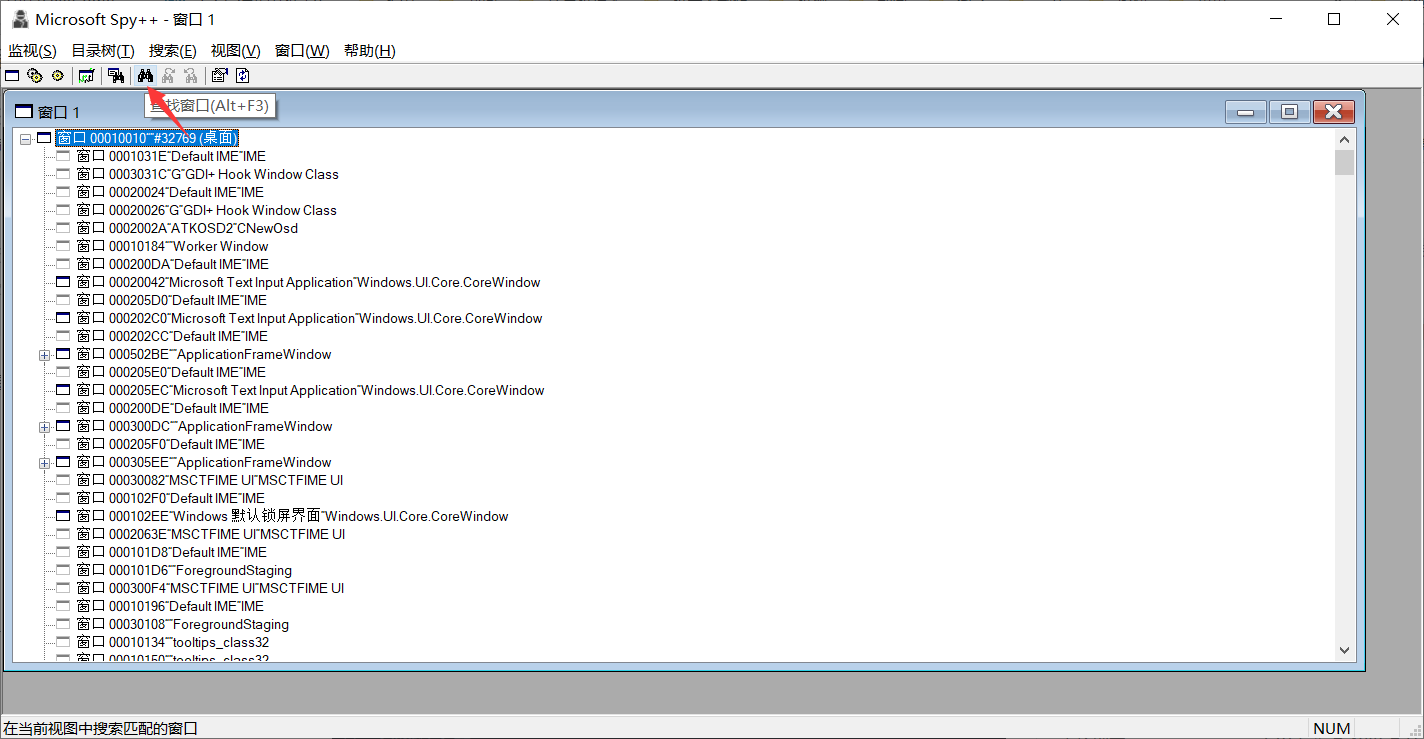The image size is (1424, 739).
Task: Open the Threads view (single gear icon)
Action: pos(57,75)
